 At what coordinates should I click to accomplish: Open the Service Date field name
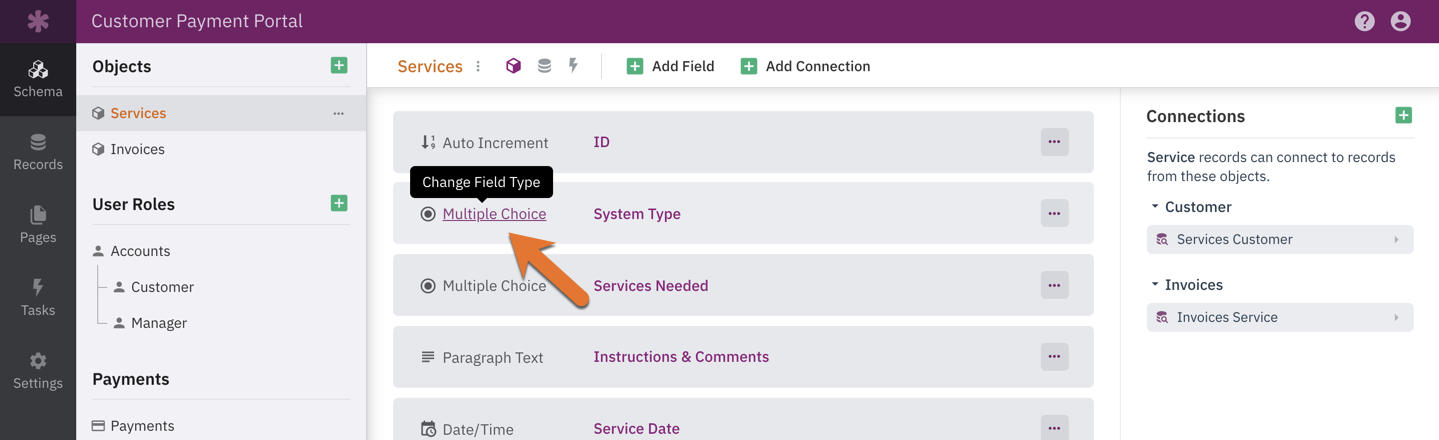pyautogui.click(x=636, y=429)
